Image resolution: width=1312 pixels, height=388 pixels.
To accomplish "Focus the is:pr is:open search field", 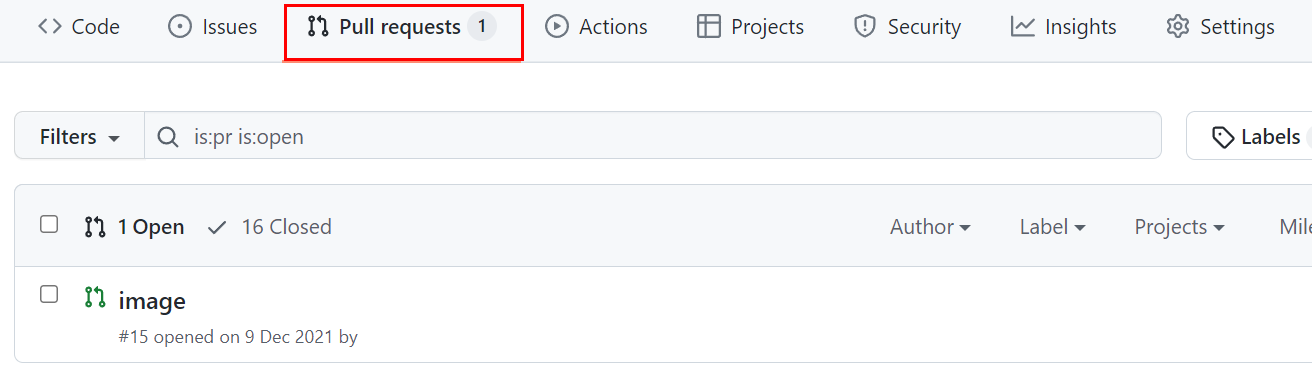I will [653, 136].
